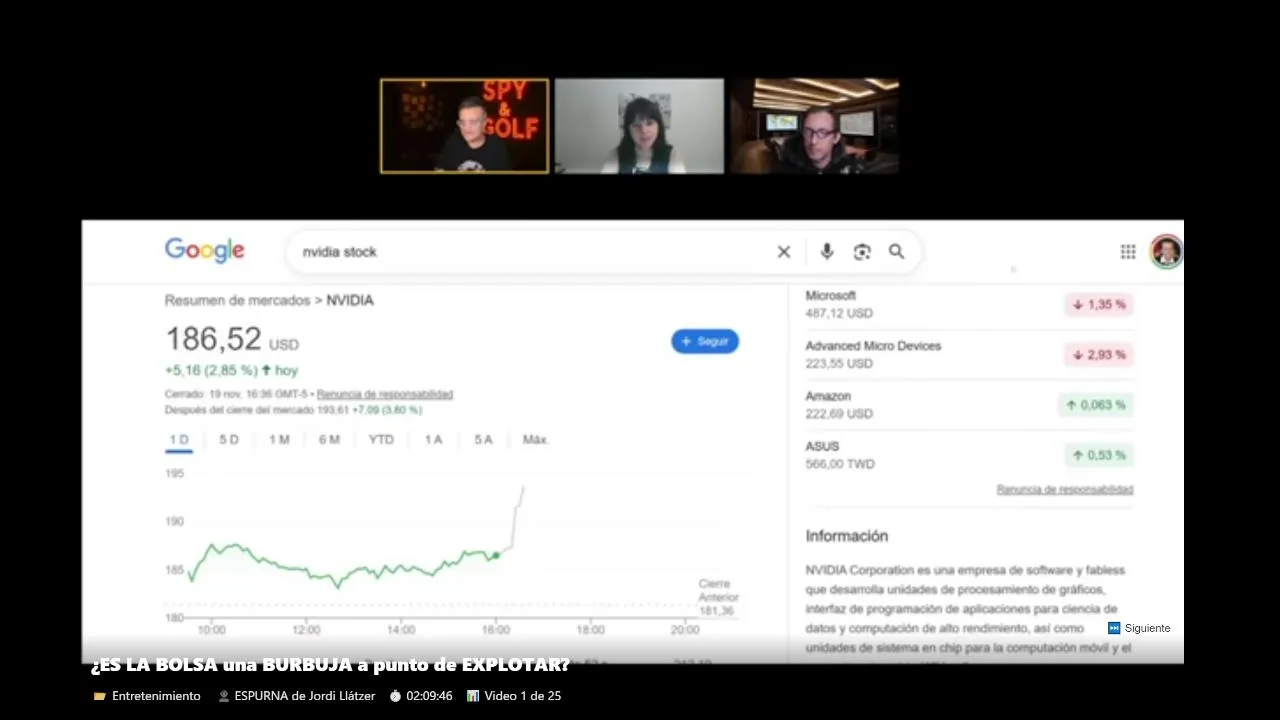This screenshot has width=1280, height=720.
Task: Show the Máx. chart range
Action: tap(536, 439)
